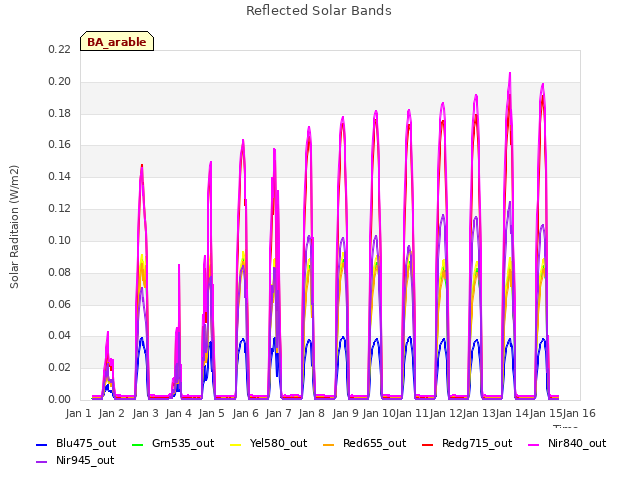Click magenta color marker for Nir840_out
The height and width of the screenshot is (480, 640).
[534, 444]
